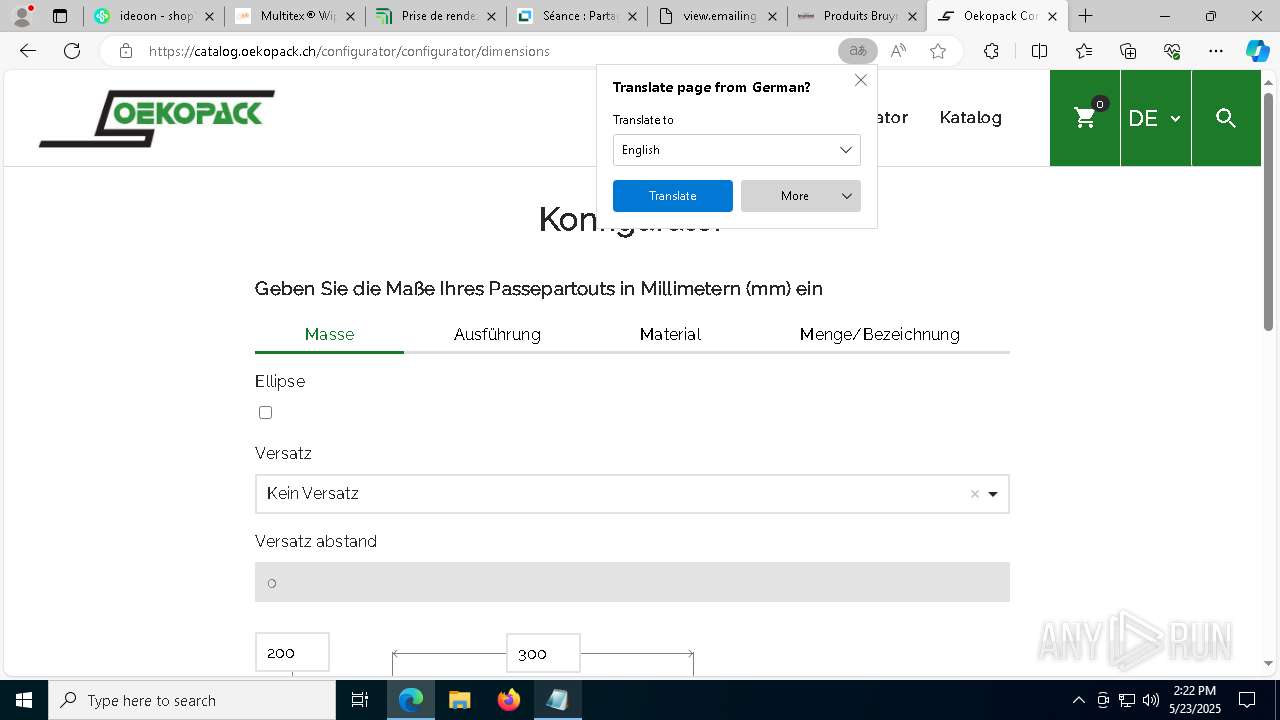
Task: Close the translate popup
Action: tap(861, 80)
